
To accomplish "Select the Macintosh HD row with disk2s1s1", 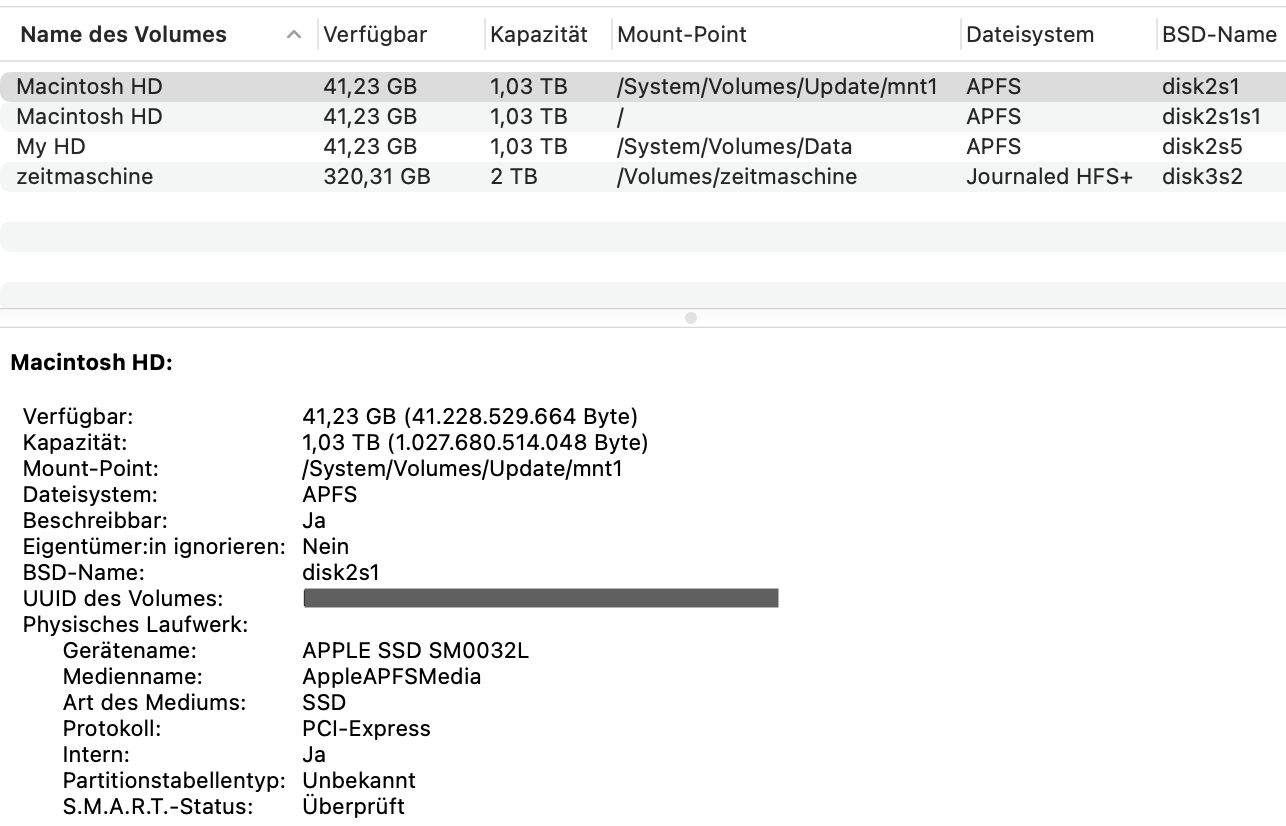I will coord(90,117).
